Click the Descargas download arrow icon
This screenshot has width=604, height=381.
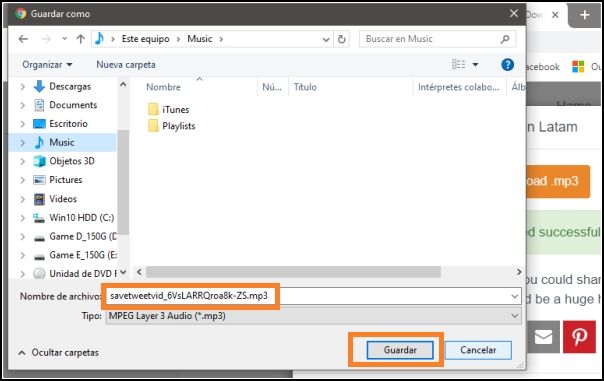coord(39,86)
